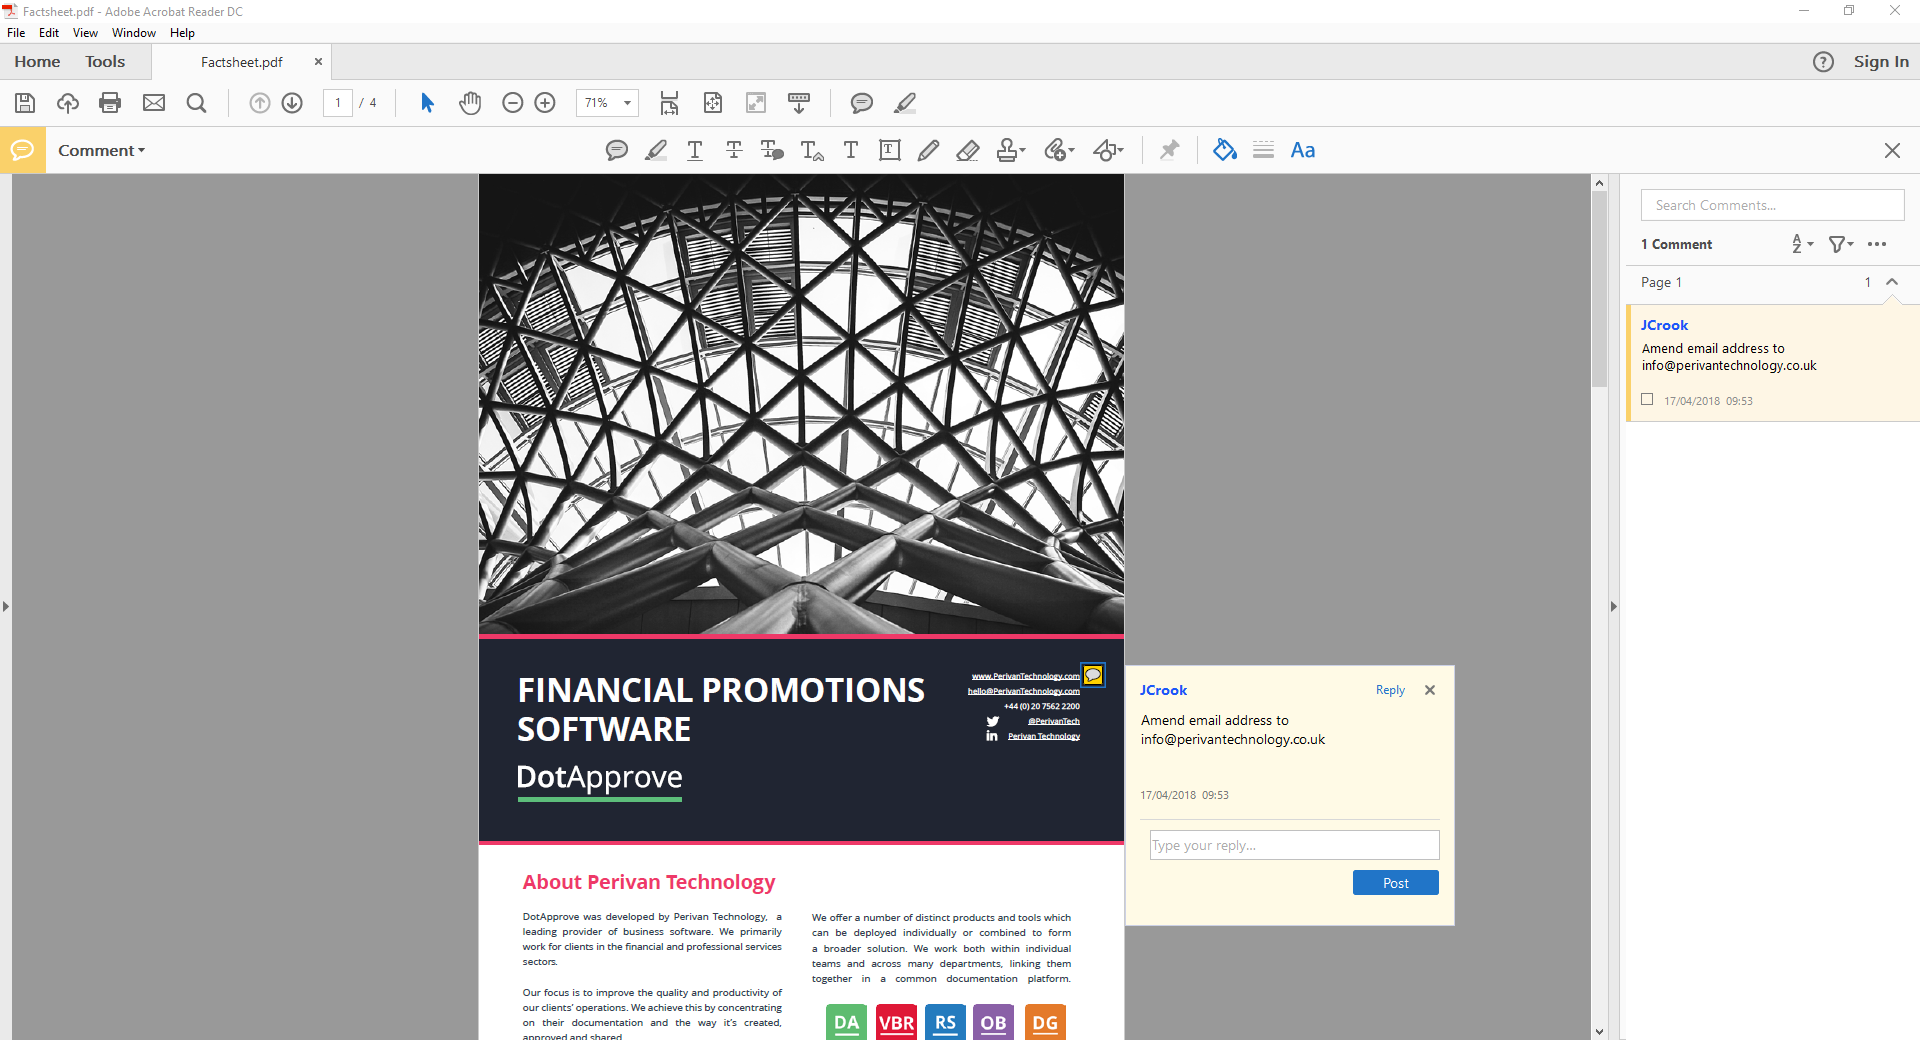Zoom in with plus icon

545,103
